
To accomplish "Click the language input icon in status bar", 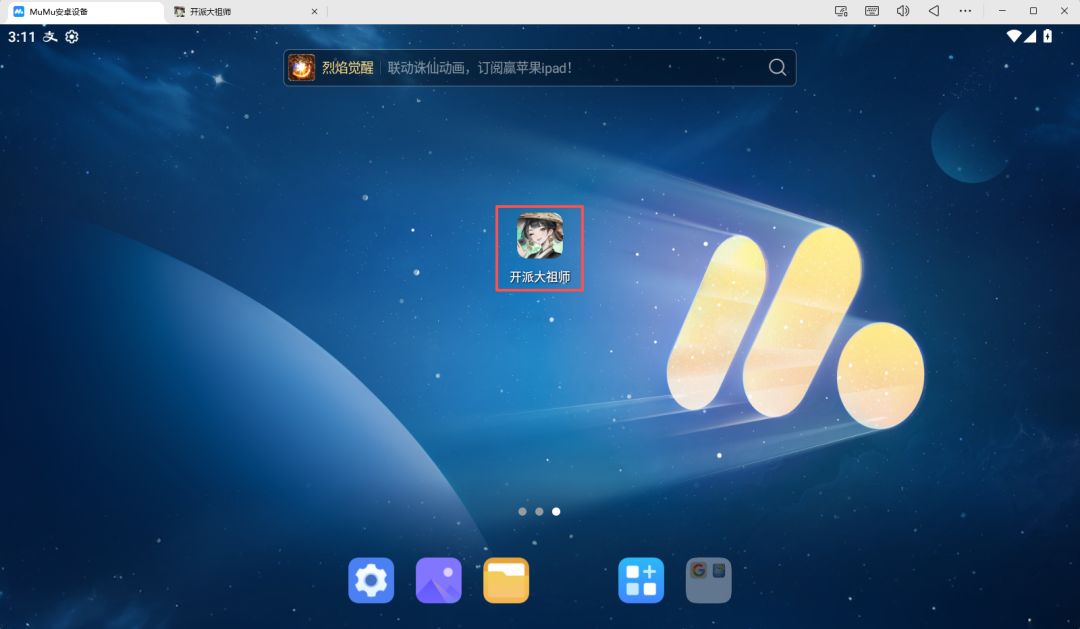I will 50,37.
